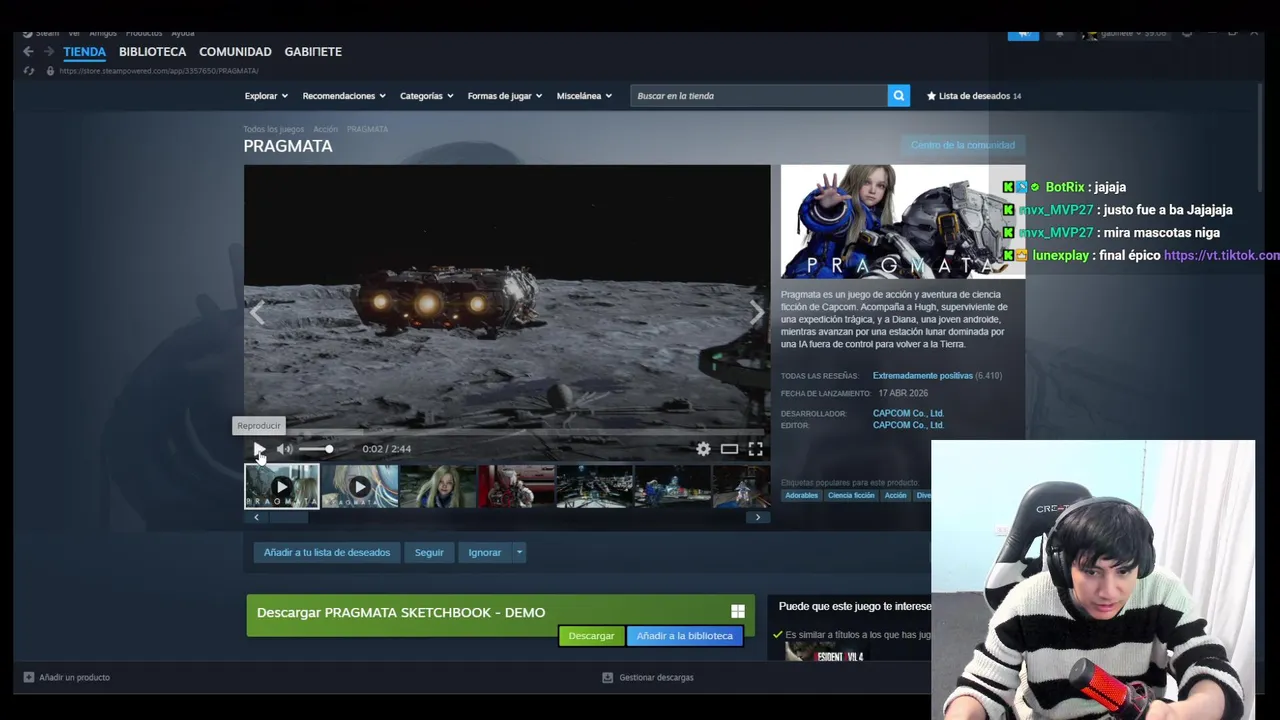Open Centro de la comunidad button
This screenshot has height=720, width=1280.
coord(962,145)
